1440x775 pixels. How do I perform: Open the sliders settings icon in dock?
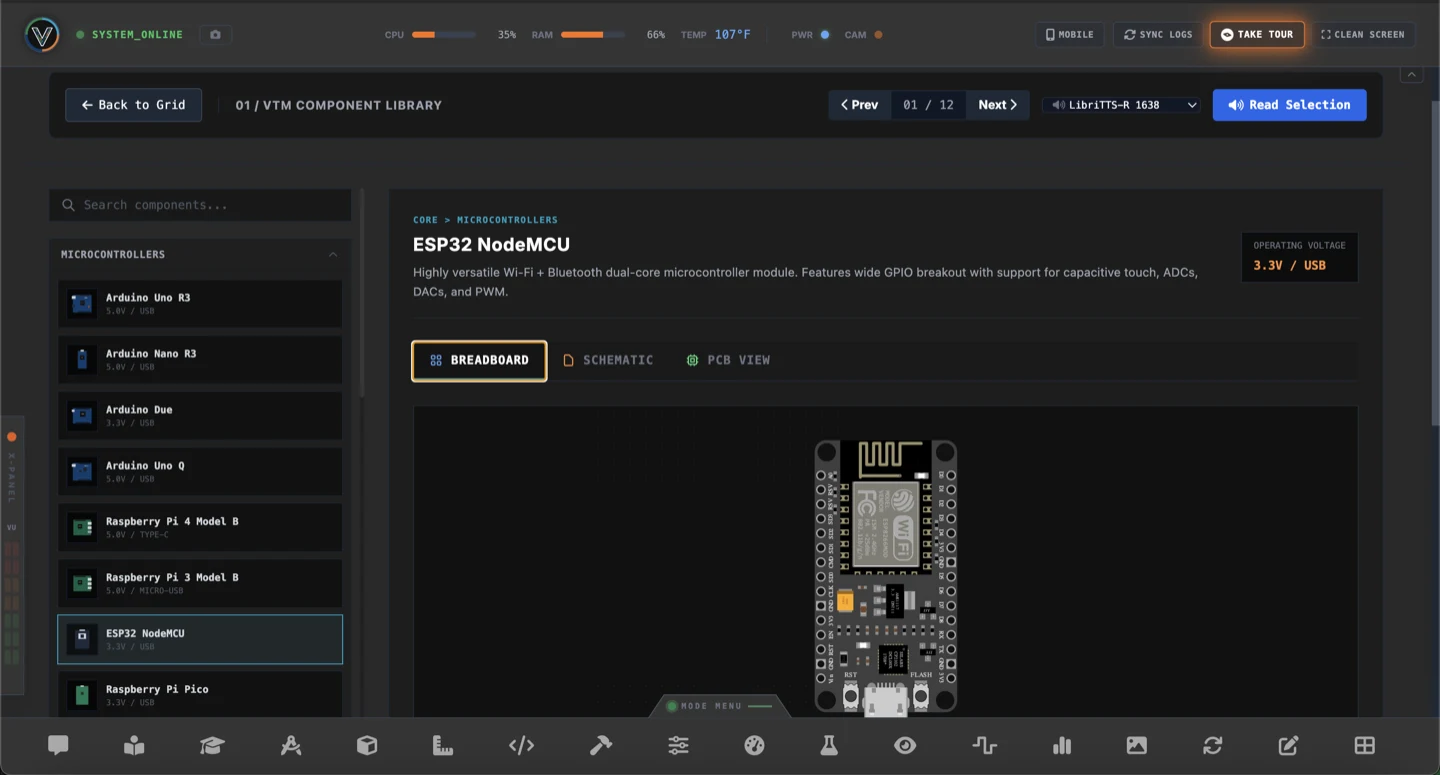[x=678, y=745]
